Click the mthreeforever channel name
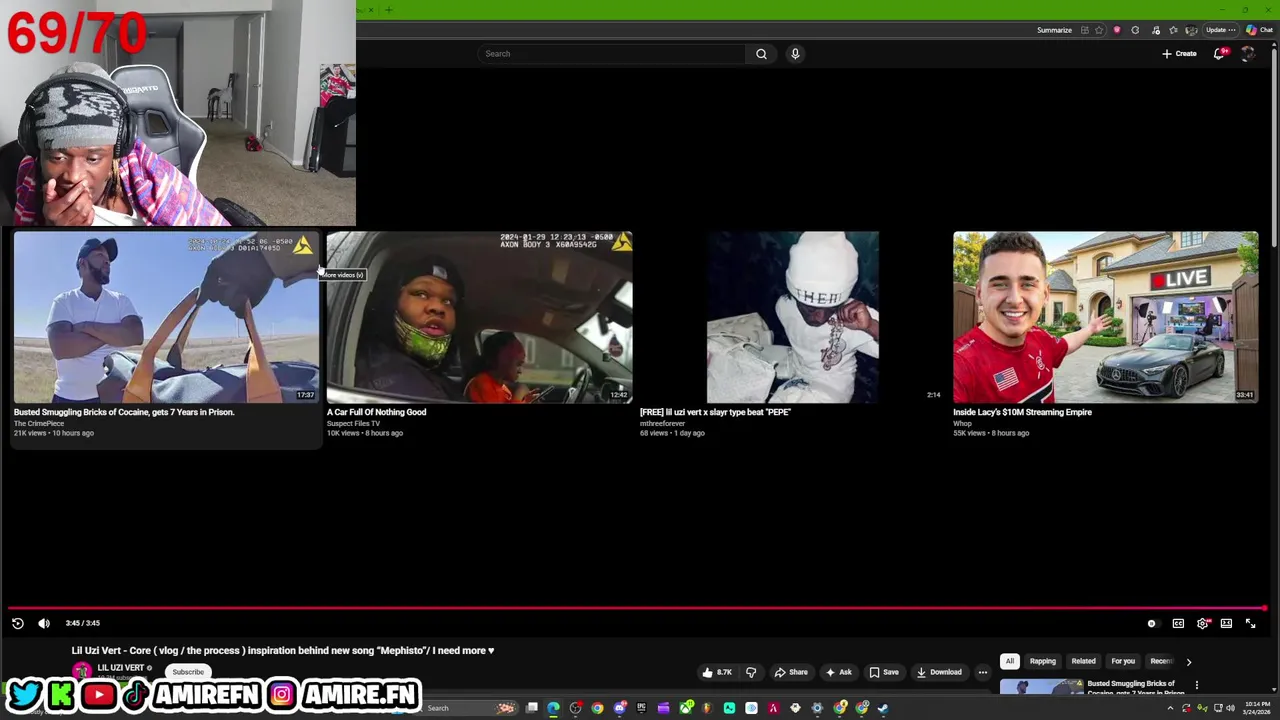 pyautogui.click(x=662, y=424)
